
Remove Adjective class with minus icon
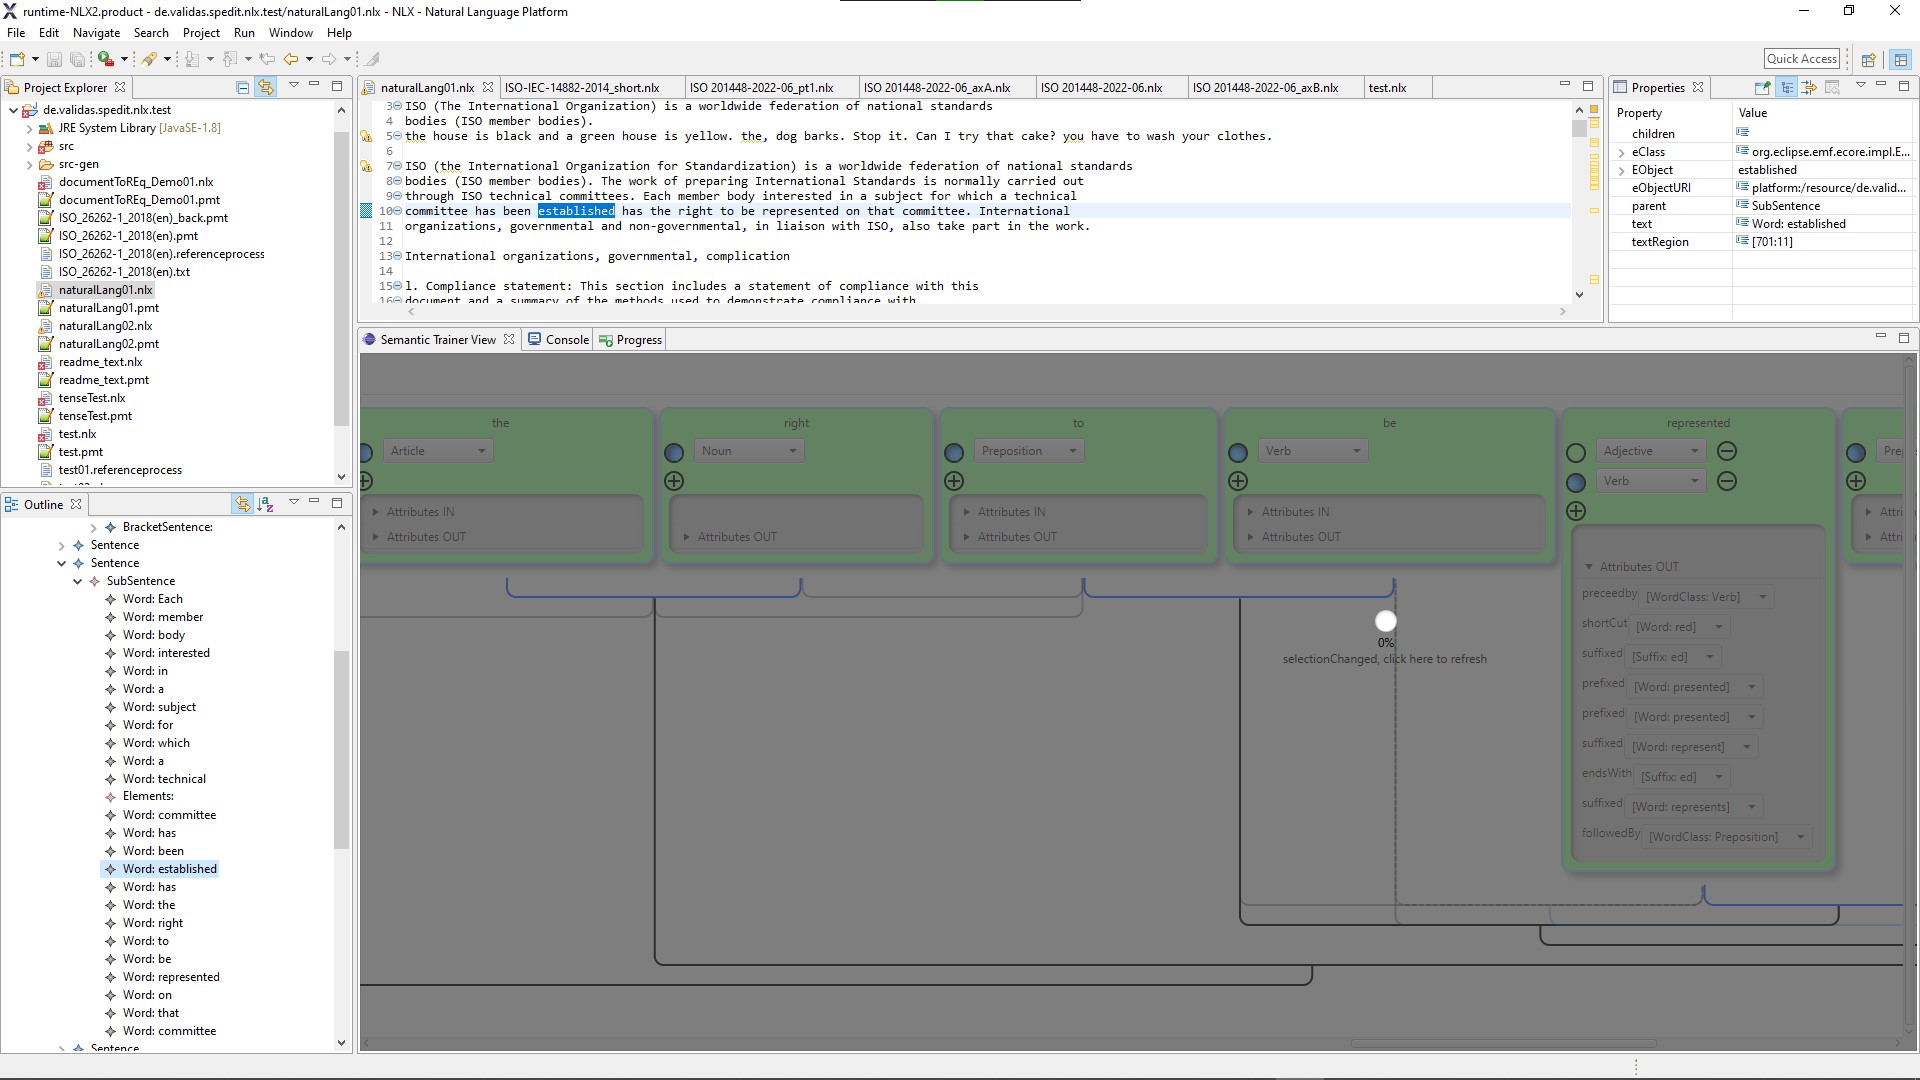point(1726,451)
